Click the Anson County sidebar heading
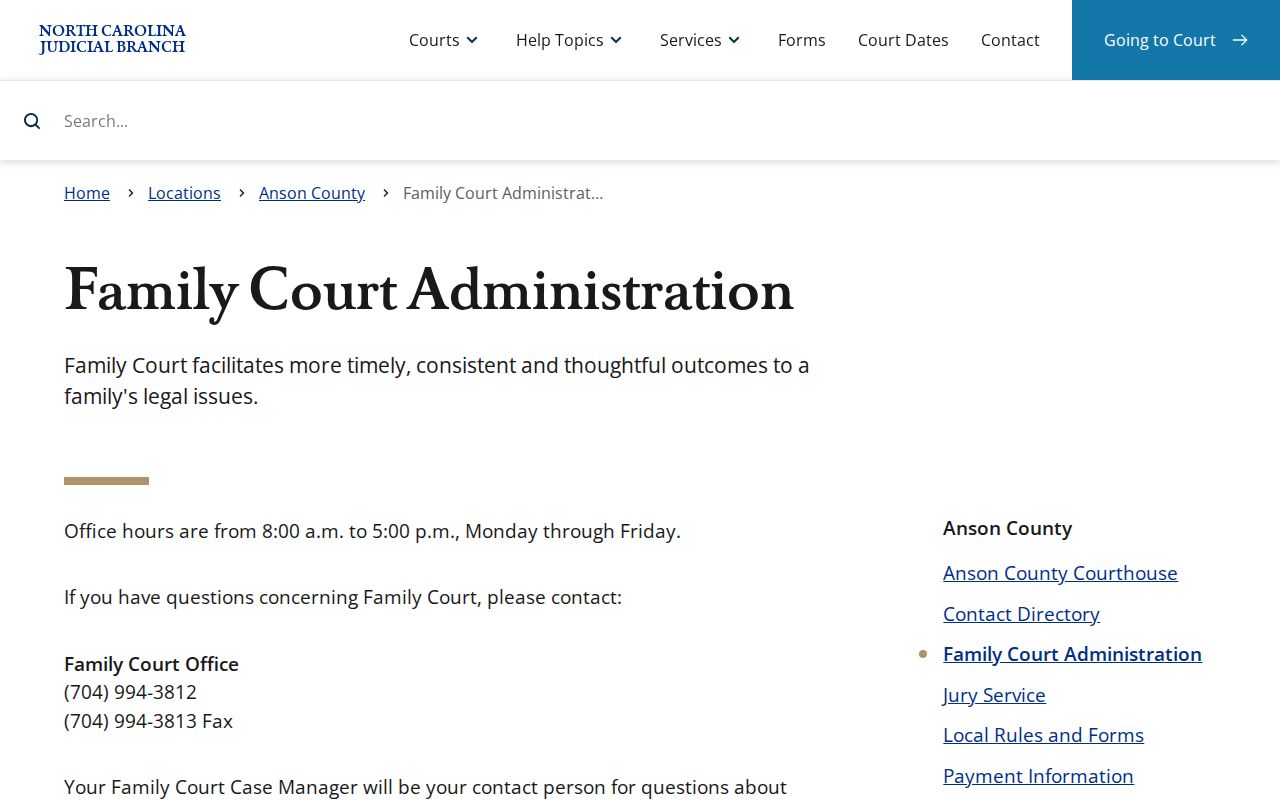 pyautogui.click(x=1007, y=528)
